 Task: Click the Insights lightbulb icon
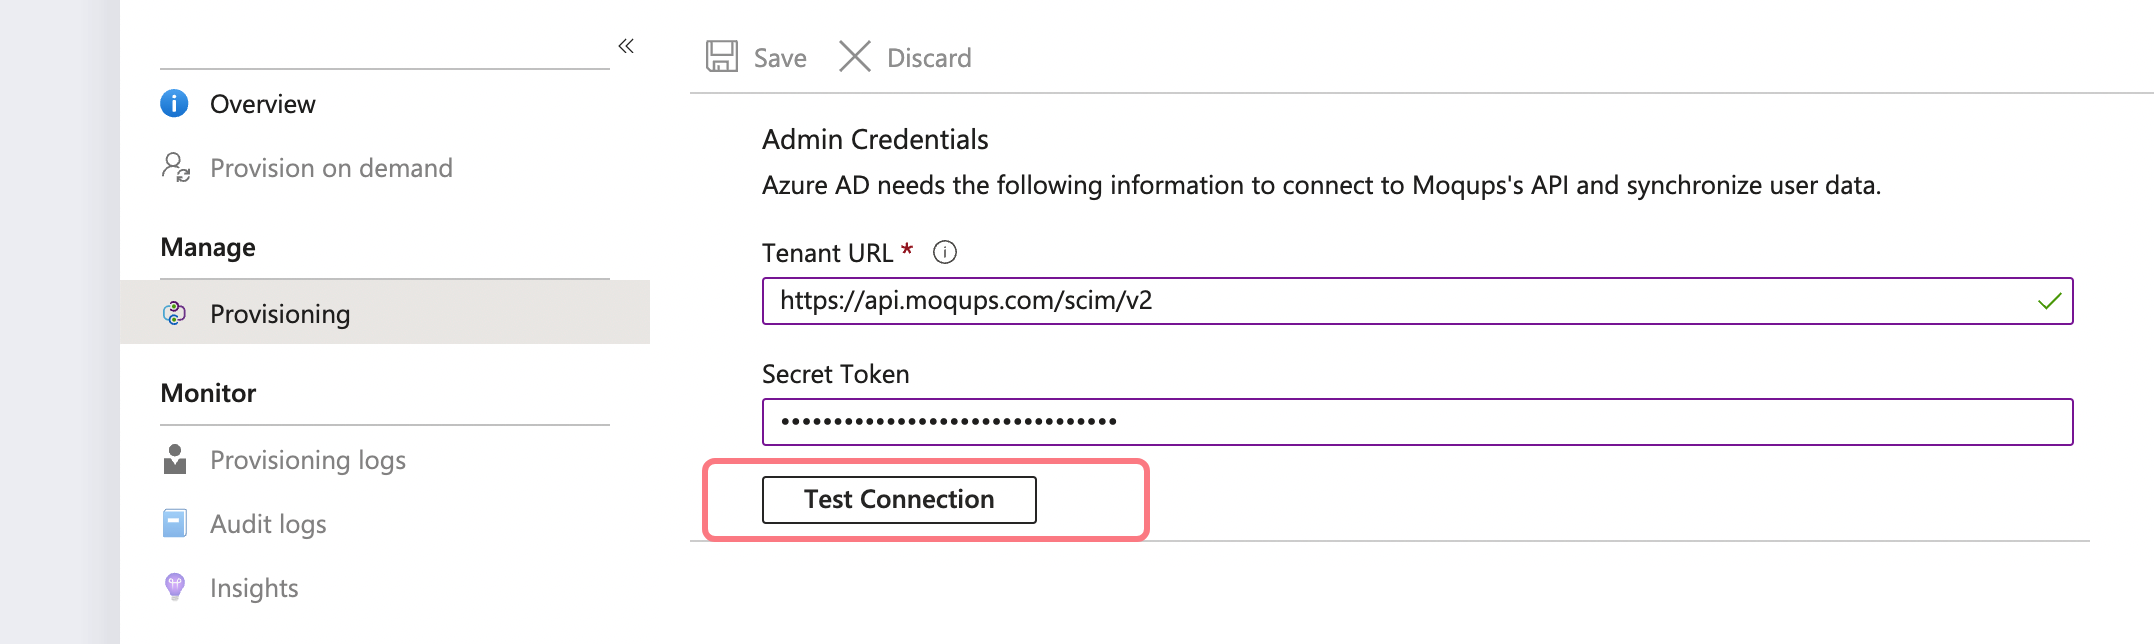175,587
